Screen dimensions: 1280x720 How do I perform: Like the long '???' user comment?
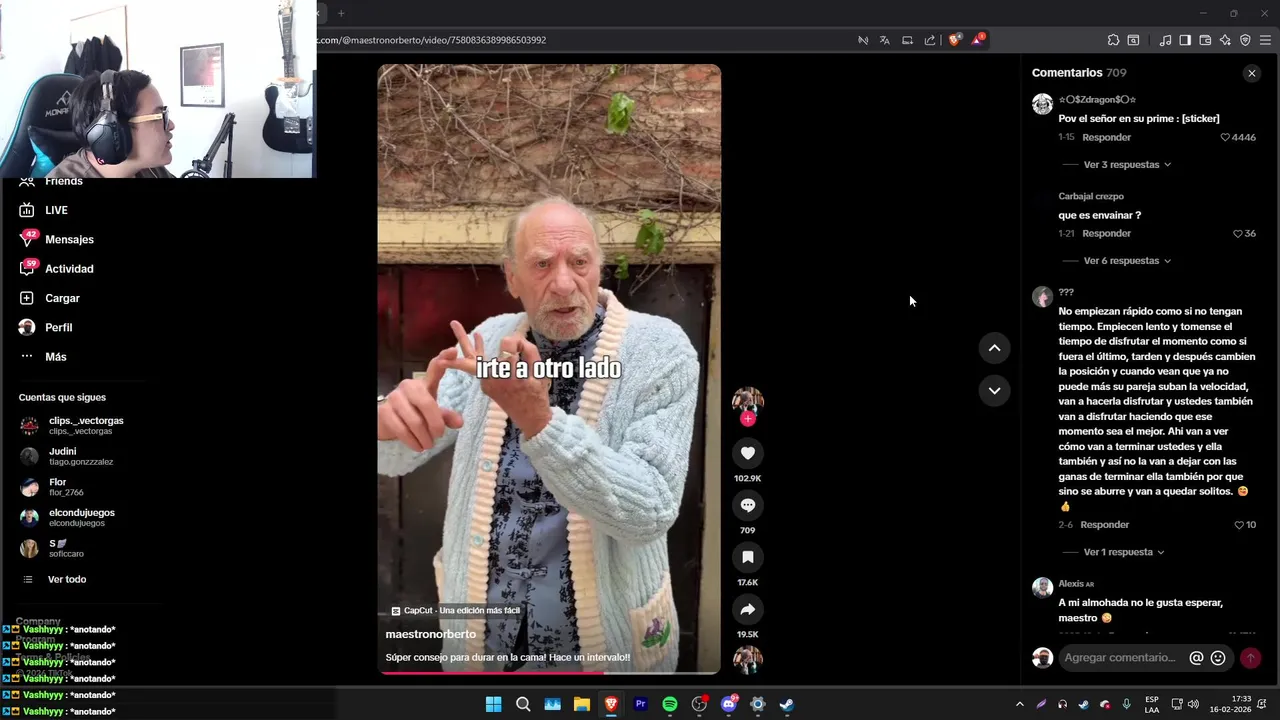point(1239,524)
